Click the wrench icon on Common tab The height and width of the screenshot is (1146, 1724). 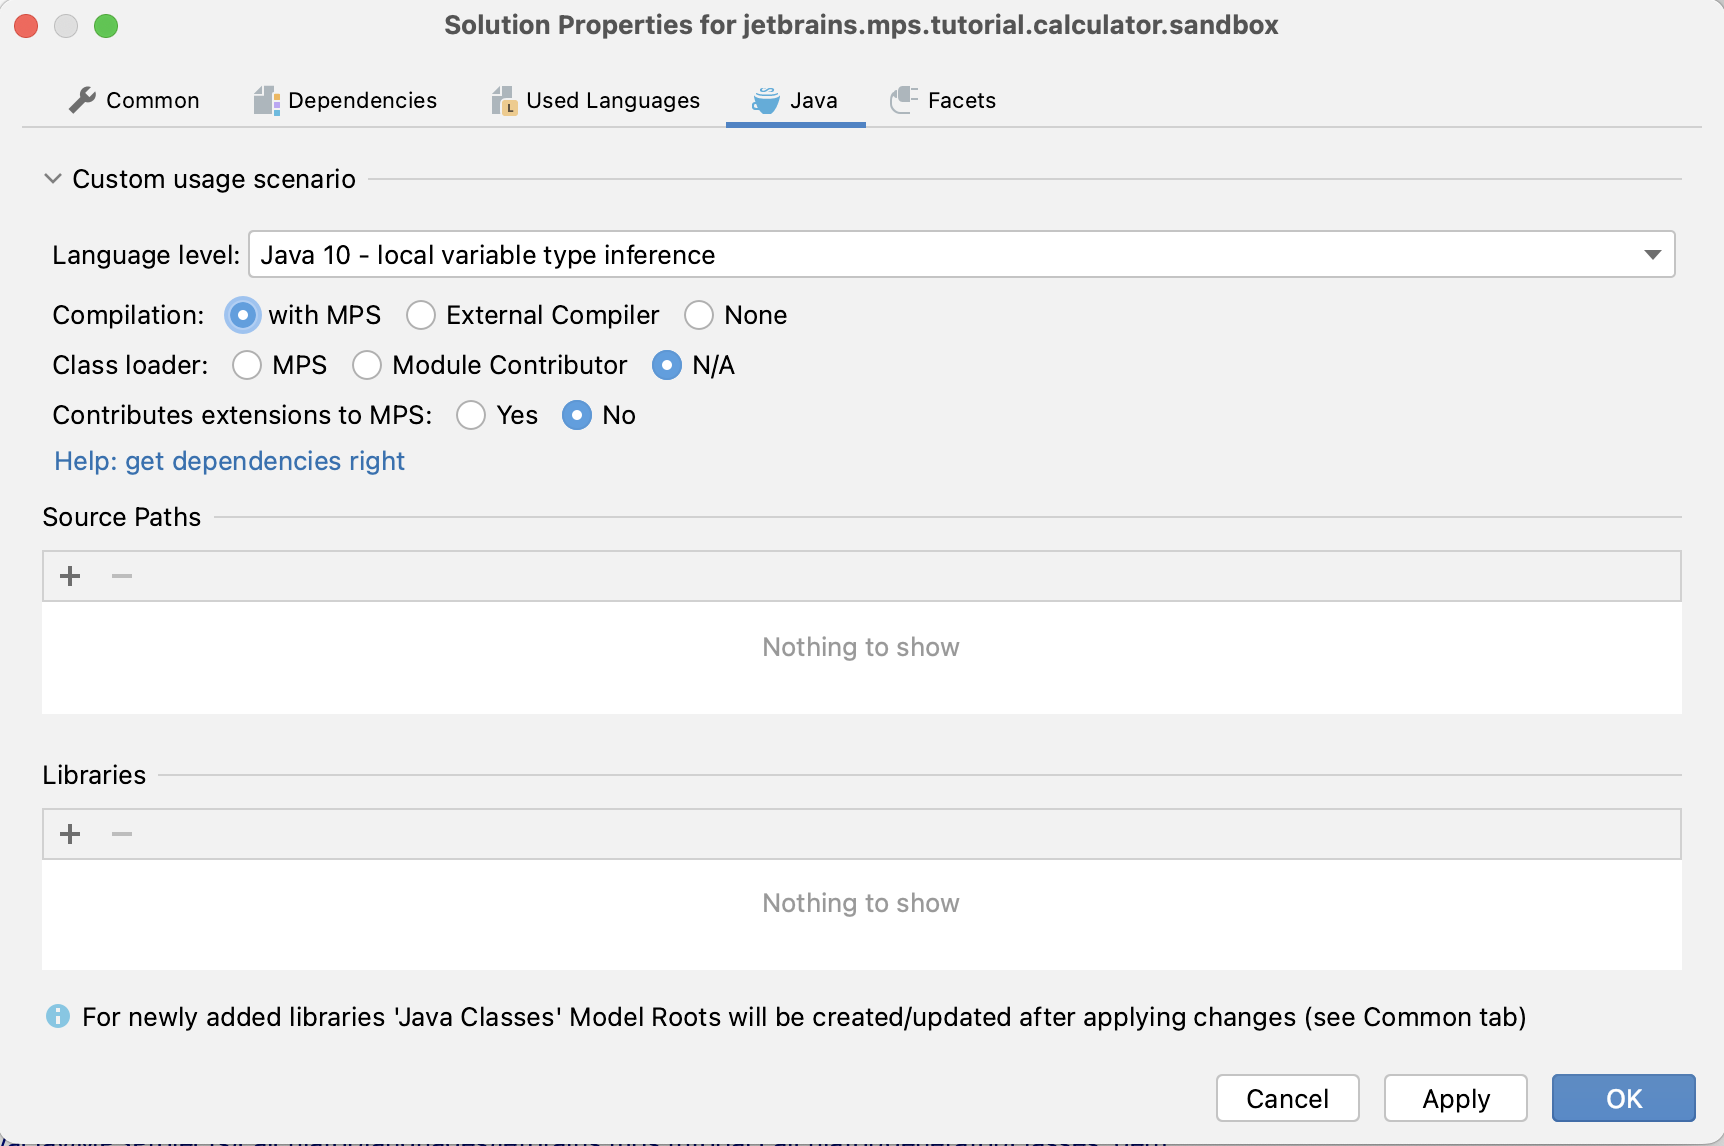(82, 100)
